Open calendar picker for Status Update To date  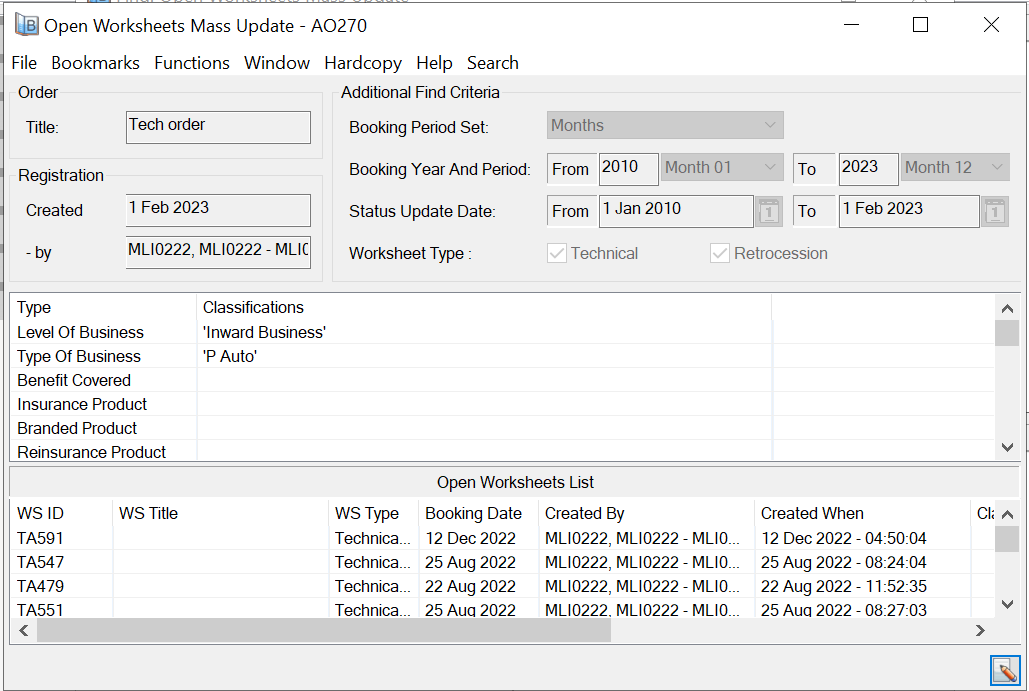[994, 211]
